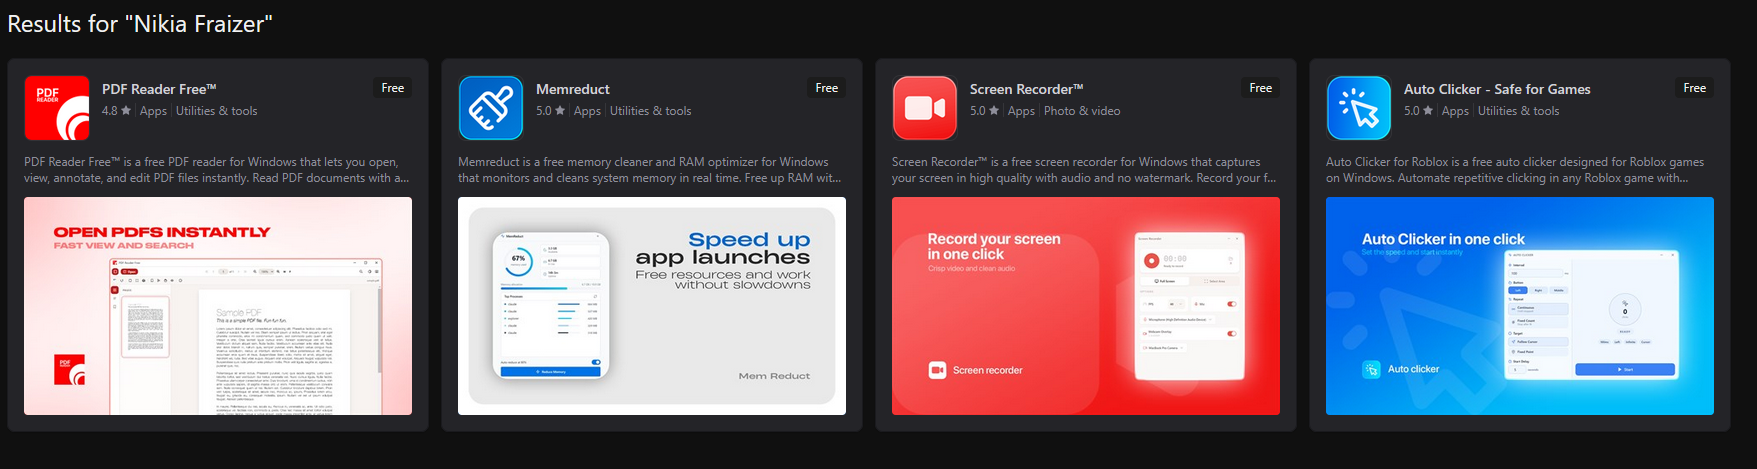The image size is (1757, 469).
Task: Click the 5.0 star rating of Screen Recorder
Action: click(984, 111)
